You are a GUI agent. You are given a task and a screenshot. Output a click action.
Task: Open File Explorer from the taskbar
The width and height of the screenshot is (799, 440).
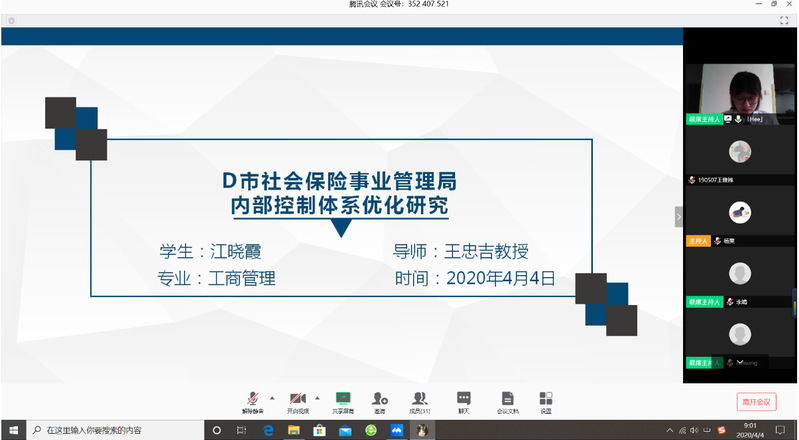(294, 430)
